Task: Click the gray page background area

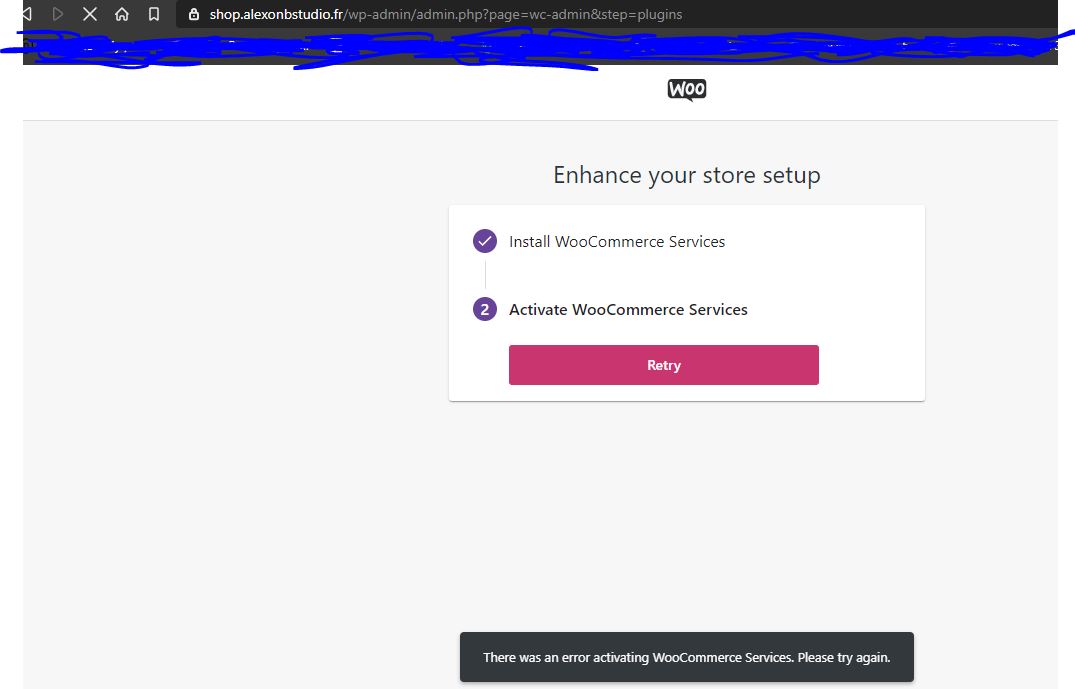Action: coord(200,500)
